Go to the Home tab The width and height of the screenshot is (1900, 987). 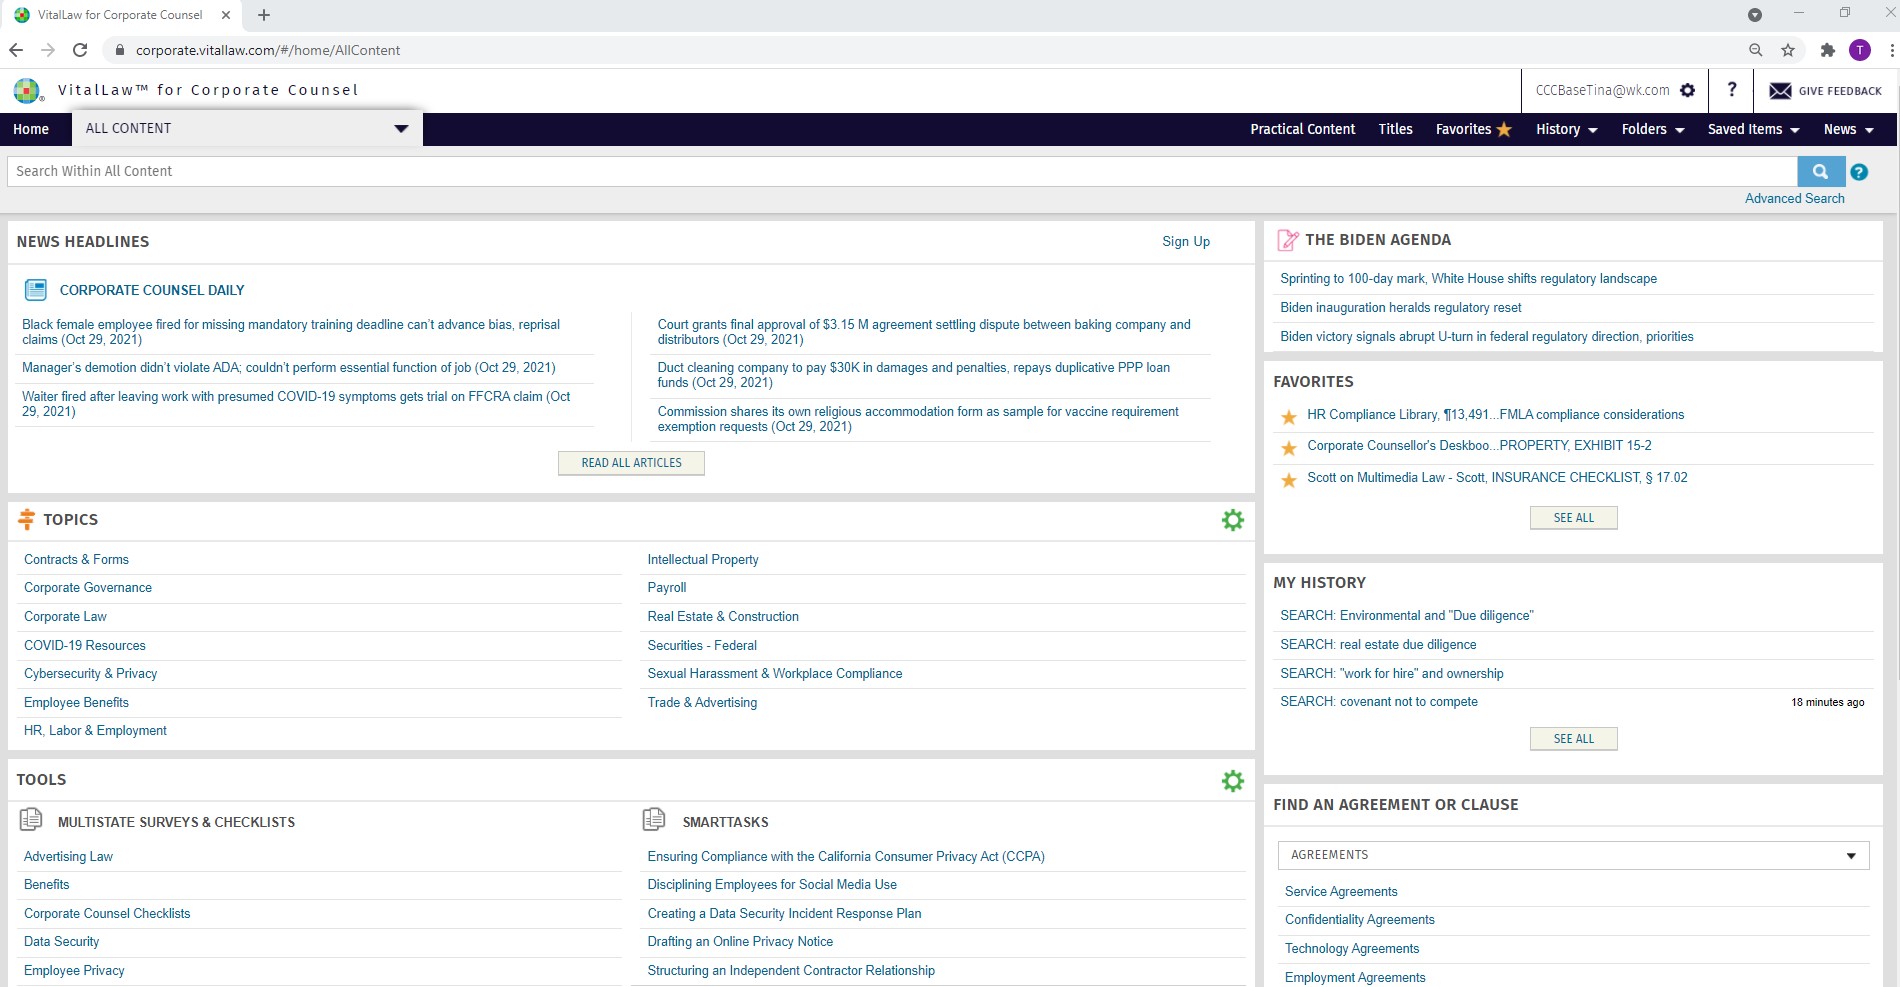(x=31, y=129)
